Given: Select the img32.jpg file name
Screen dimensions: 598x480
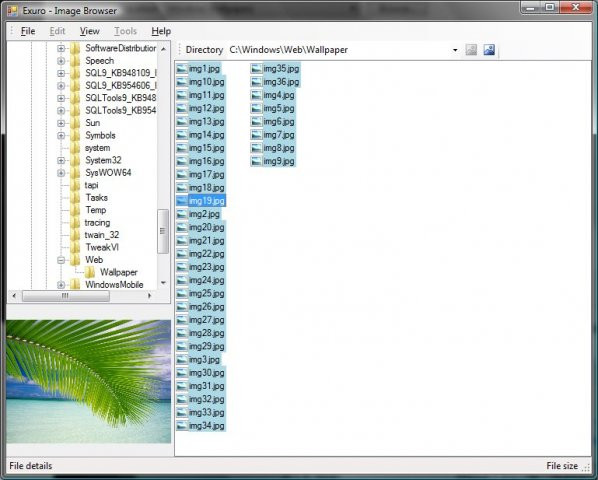Looking at the screenshot, I should (206, 399).
